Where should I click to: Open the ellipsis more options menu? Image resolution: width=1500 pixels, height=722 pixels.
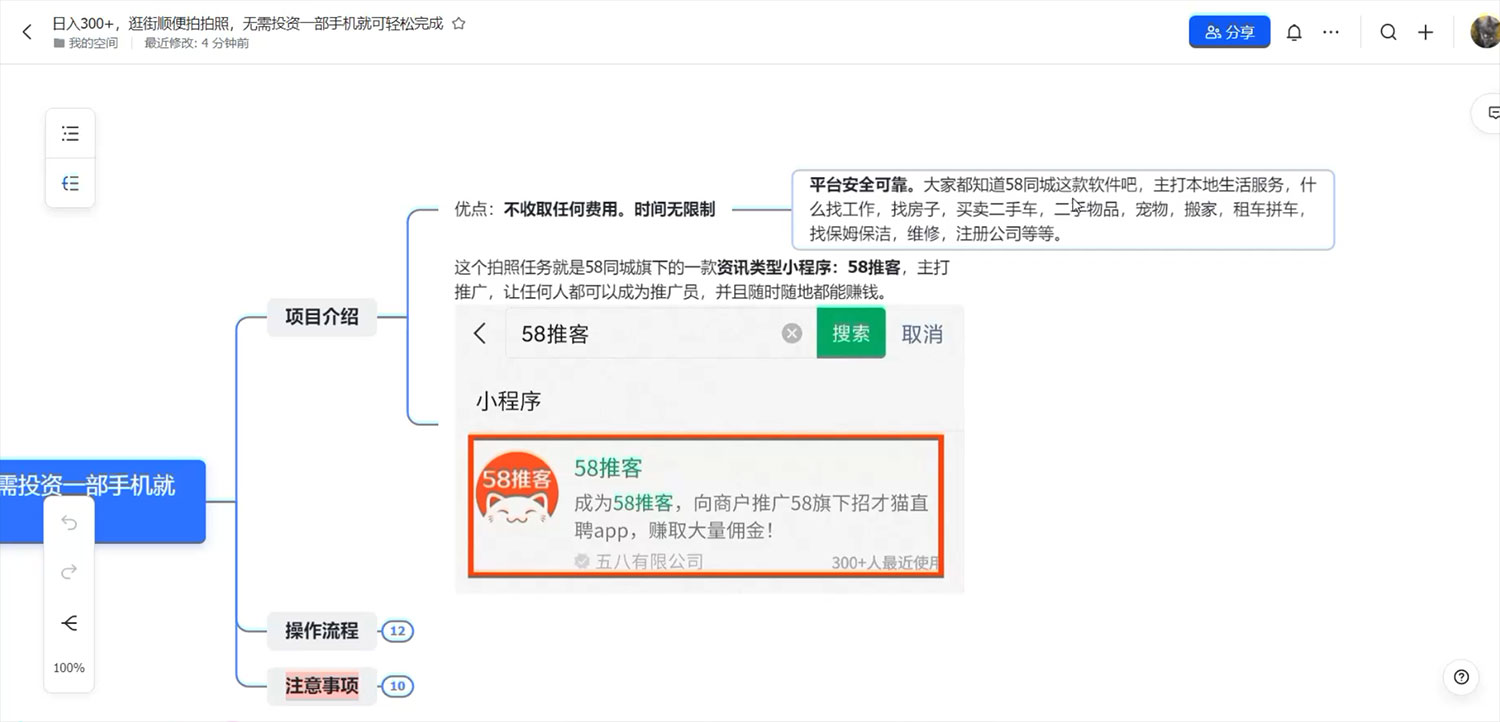[x=1330, y=31]
